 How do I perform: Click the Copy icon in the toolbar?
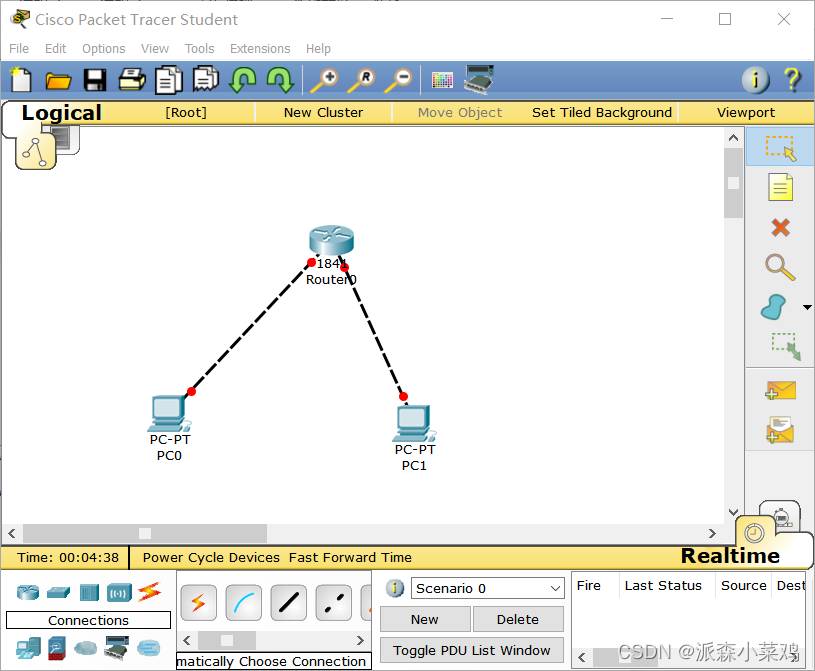(169, 80)
